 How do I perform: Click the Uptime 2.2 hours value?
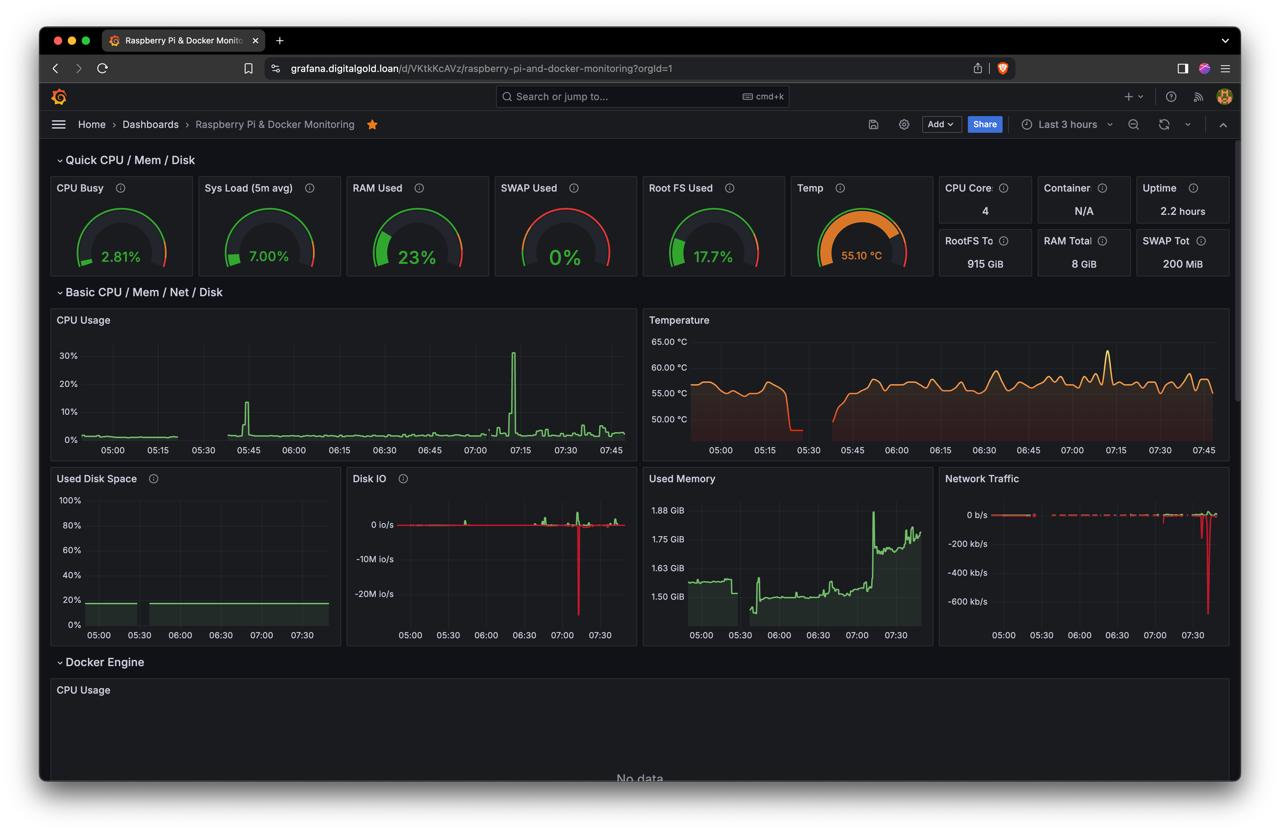click(x=1183, y=211)
